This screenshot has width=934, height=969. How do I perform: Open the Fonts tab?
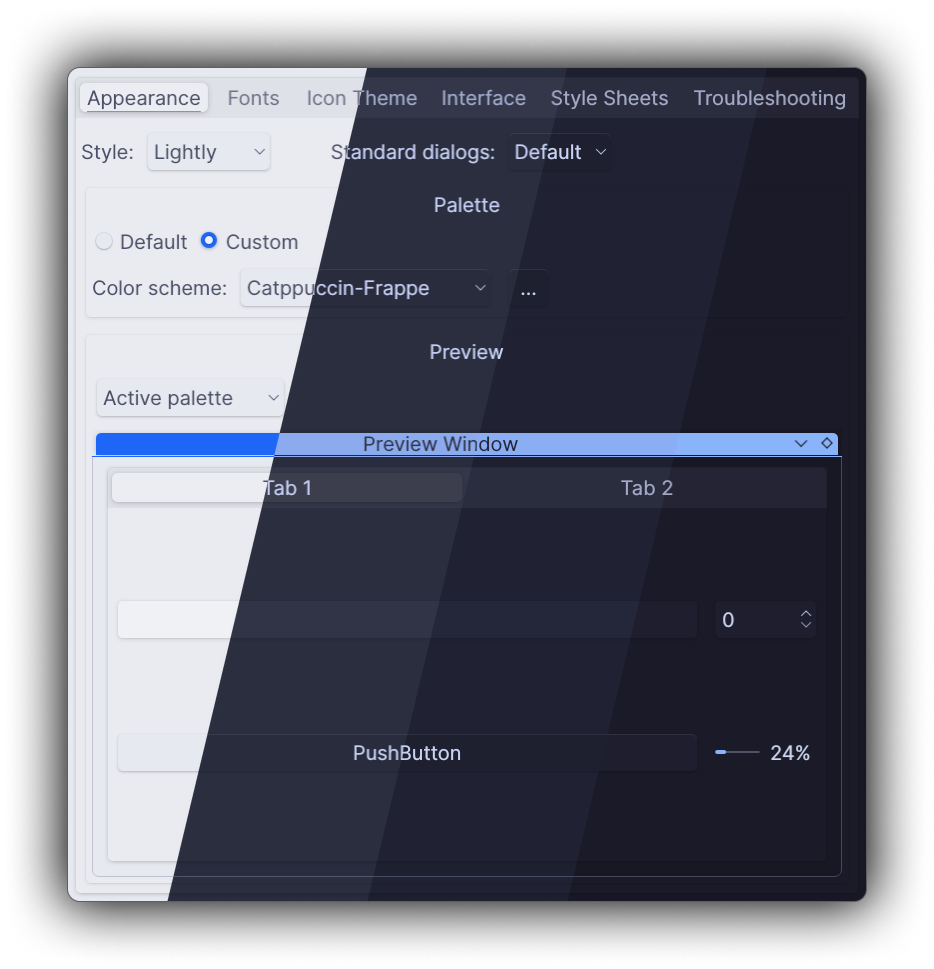point(253,98)
